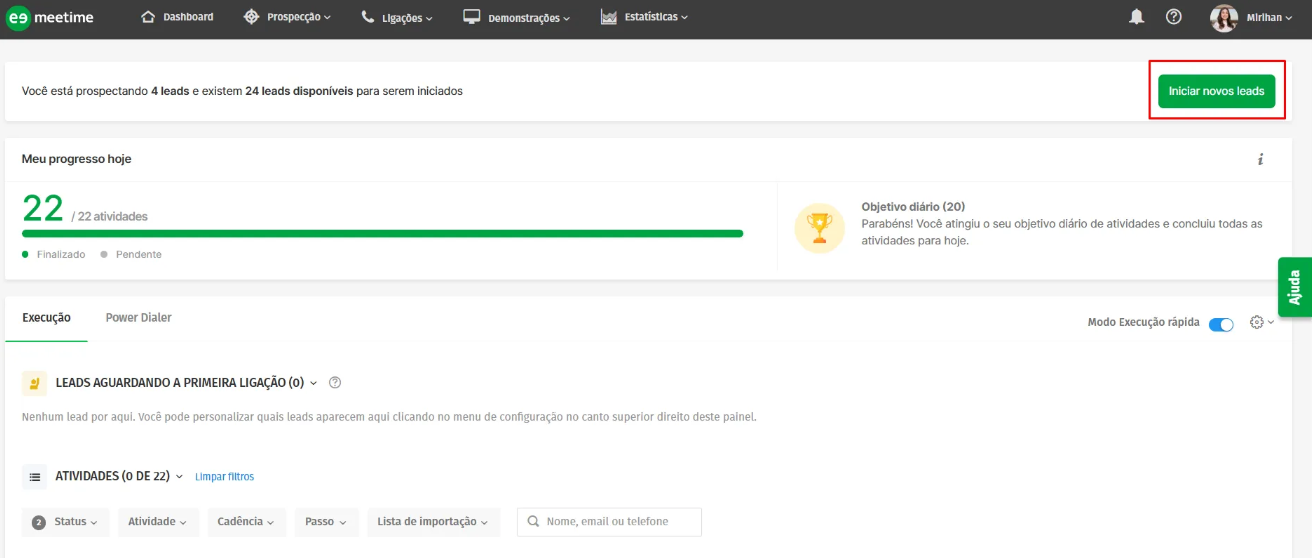This screenshot has height=558, width=1312.
Task: Switch to the Execução tab
Action: [x=46, y=318]
